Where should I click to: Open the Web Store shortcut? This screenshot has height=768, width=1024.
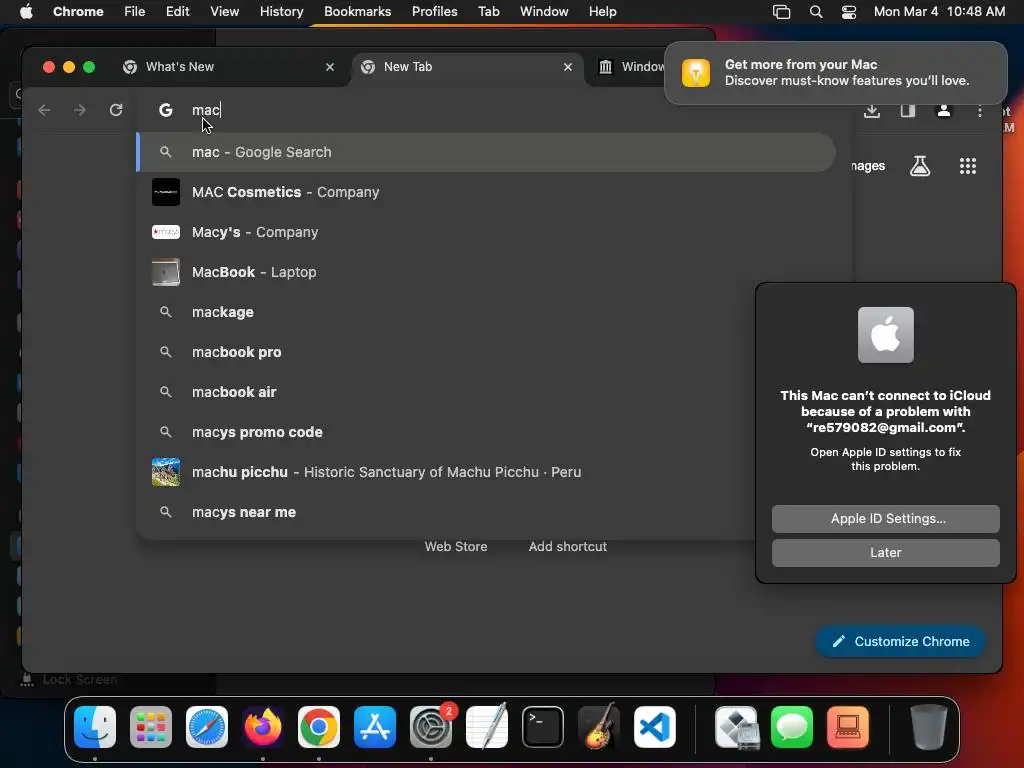(456, 547)
